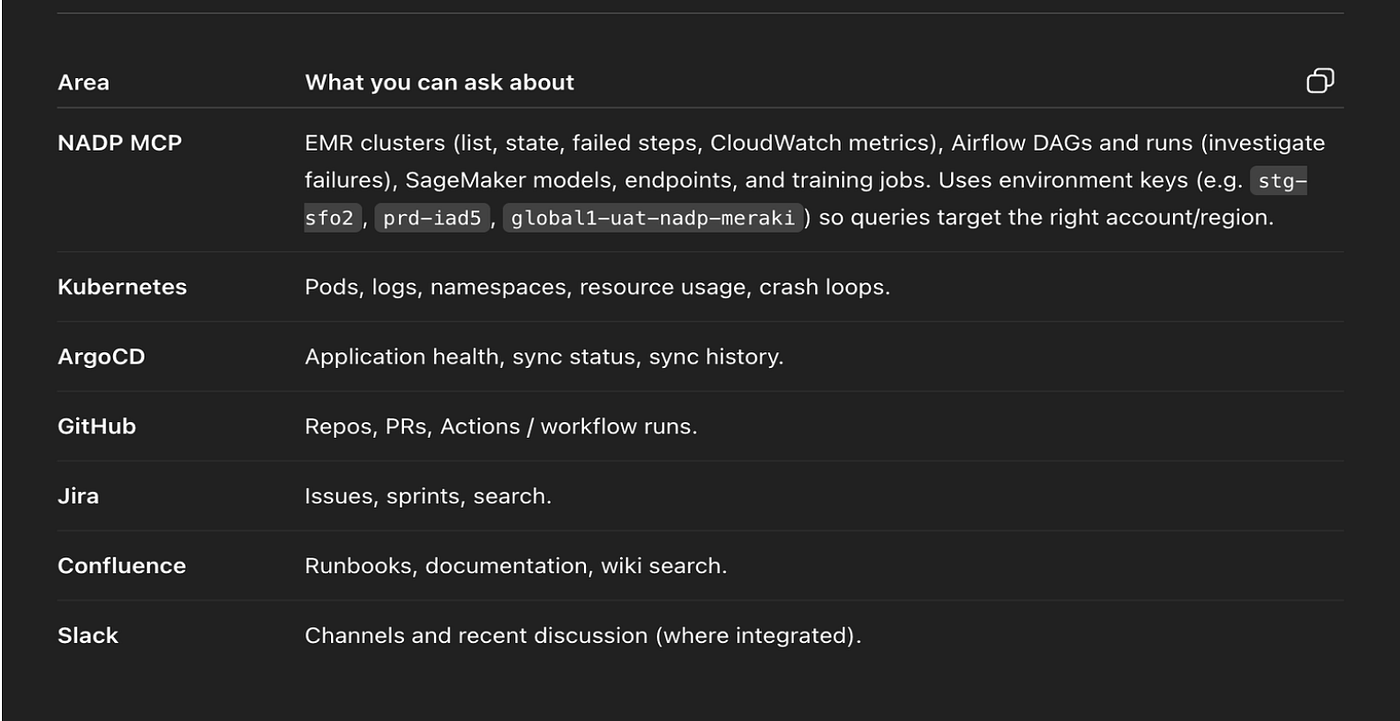Click the 'What you can ask about' header
1400x721 pixels.
tap(440, 82)
